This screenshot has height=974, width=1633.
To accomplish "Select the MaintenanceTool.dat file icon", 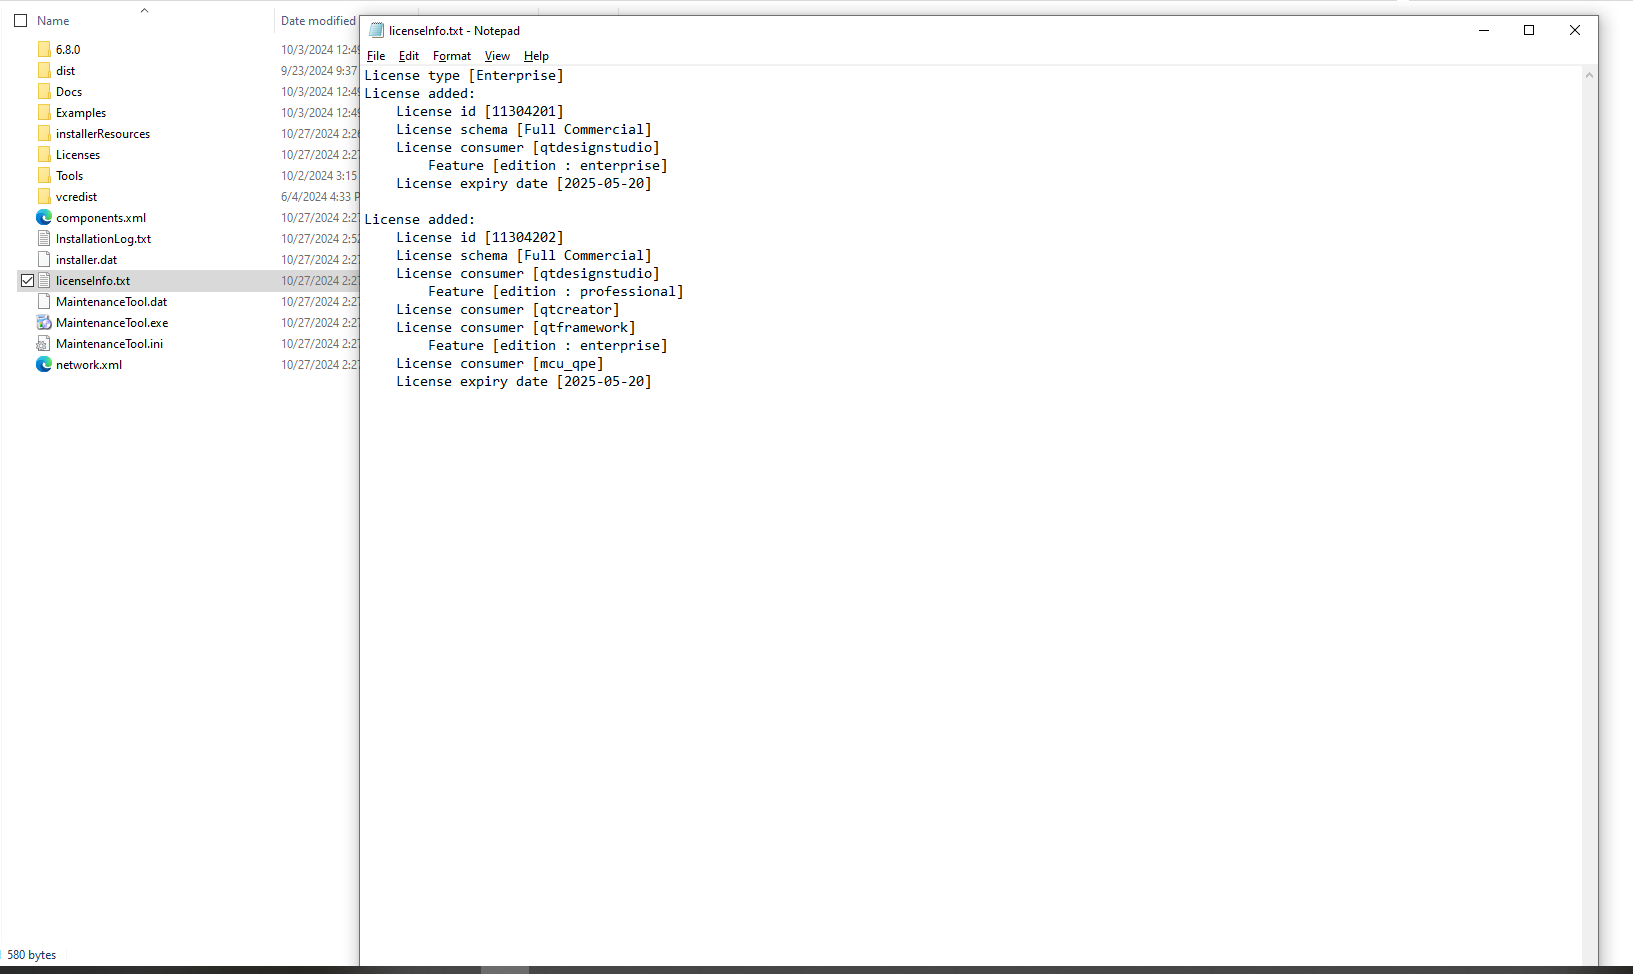I will pyautogui.click(x=44, y=301).
